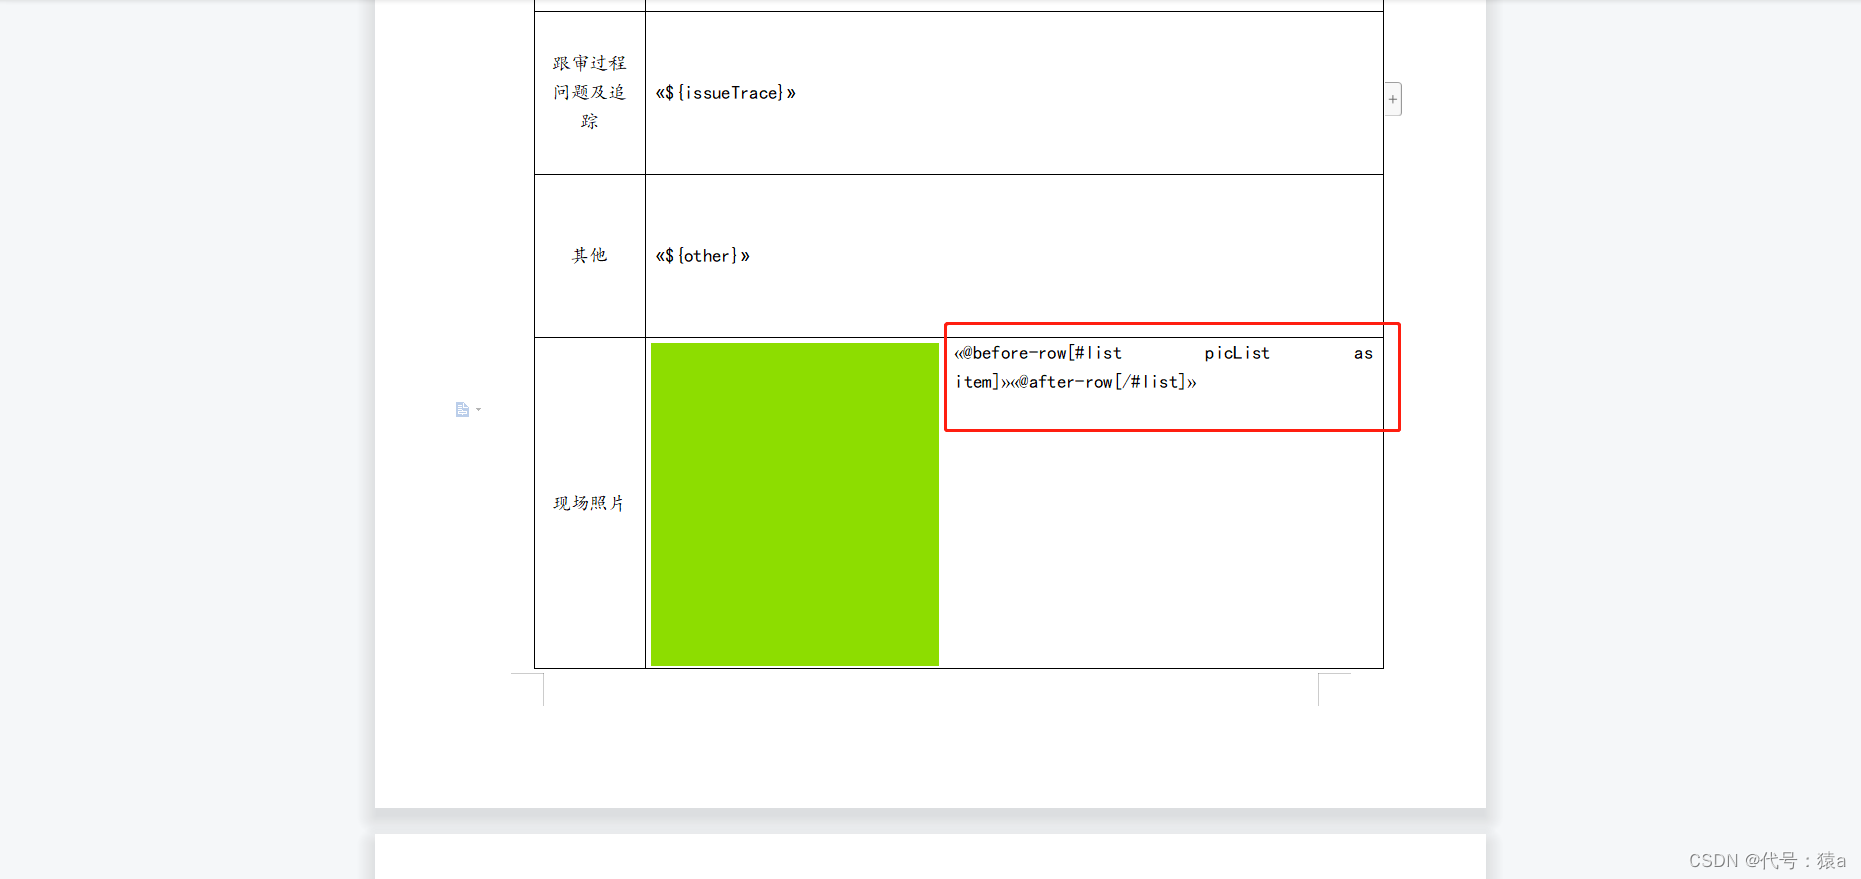This screenshot has height=879, width=1861.
Task: Click the item]»«@after-row[/#list]» line
Action: point(1076,382)
